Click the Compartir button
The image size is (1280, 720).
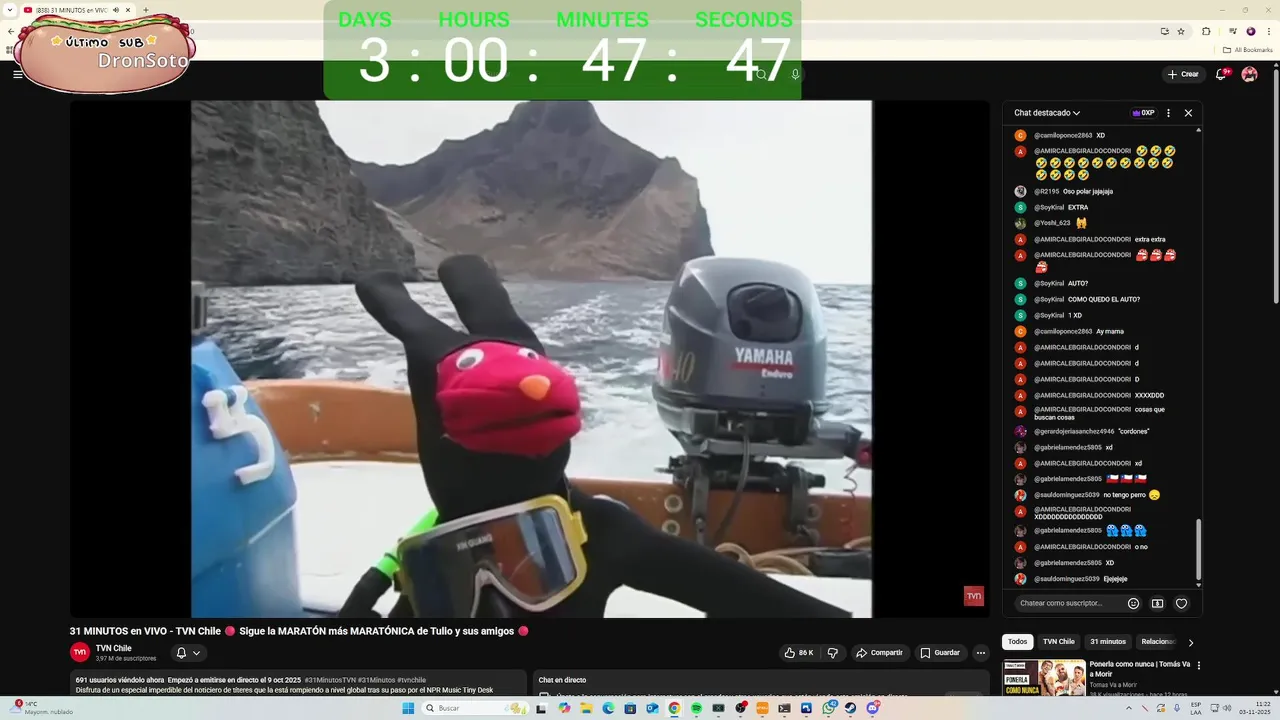click(x=879, y=653)
